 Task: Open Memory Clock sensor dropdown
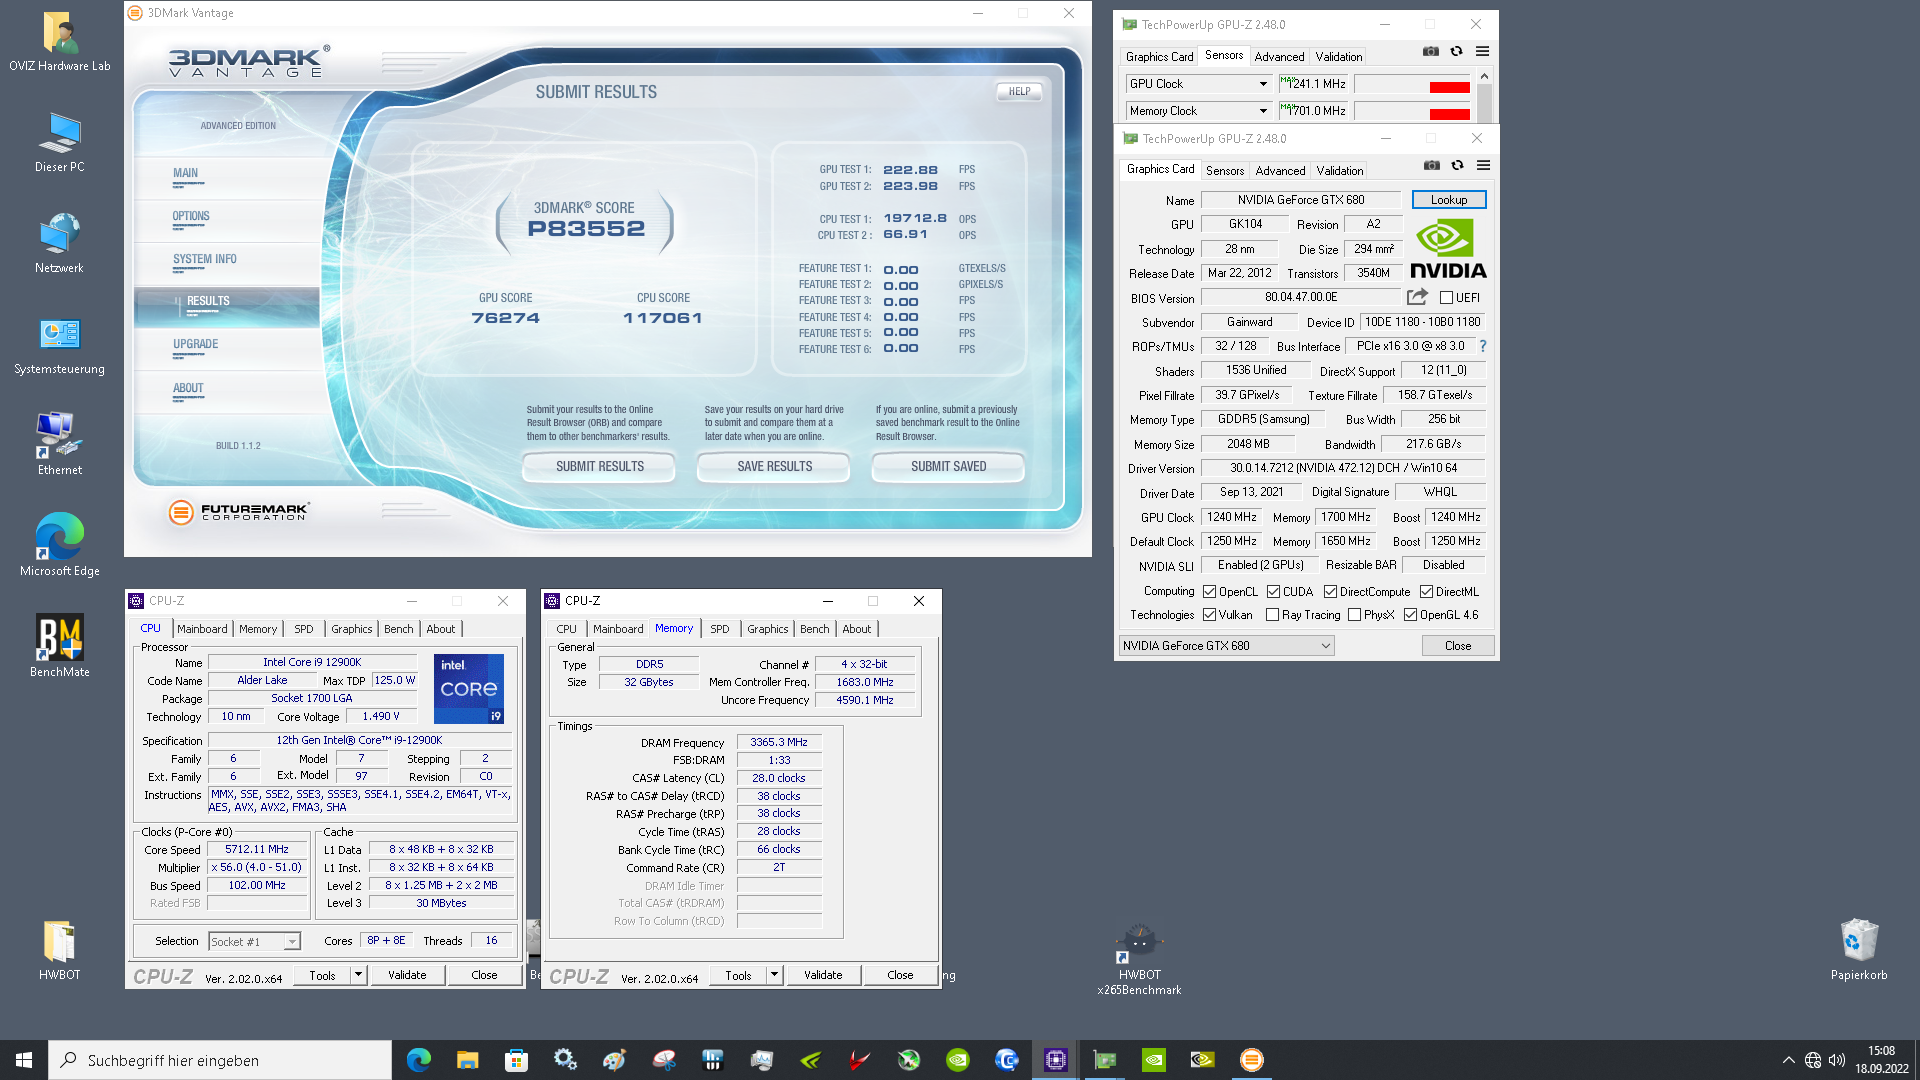pyautogui.click(x=1198, y=111)
